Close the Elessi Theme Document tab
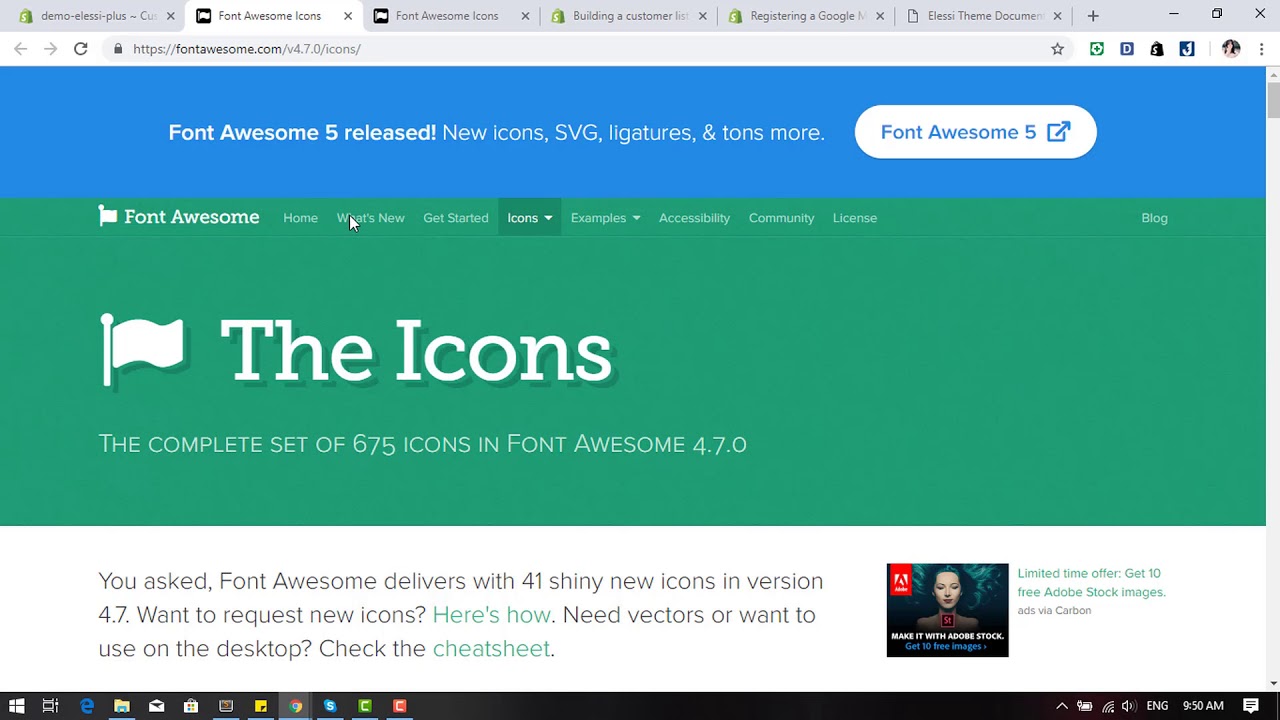This screenshot has height=720, width=1280. click(1057, 16)
